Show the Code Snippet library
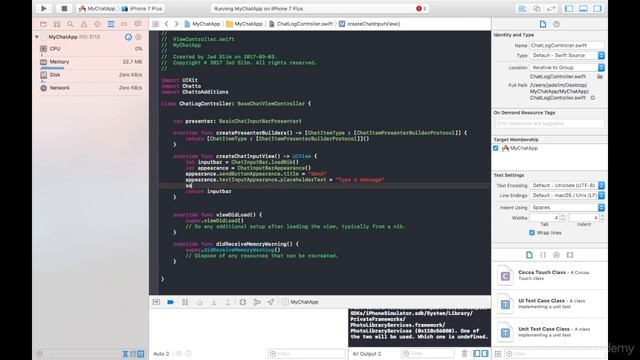640x360 pixels. click(x=543, y=255)
